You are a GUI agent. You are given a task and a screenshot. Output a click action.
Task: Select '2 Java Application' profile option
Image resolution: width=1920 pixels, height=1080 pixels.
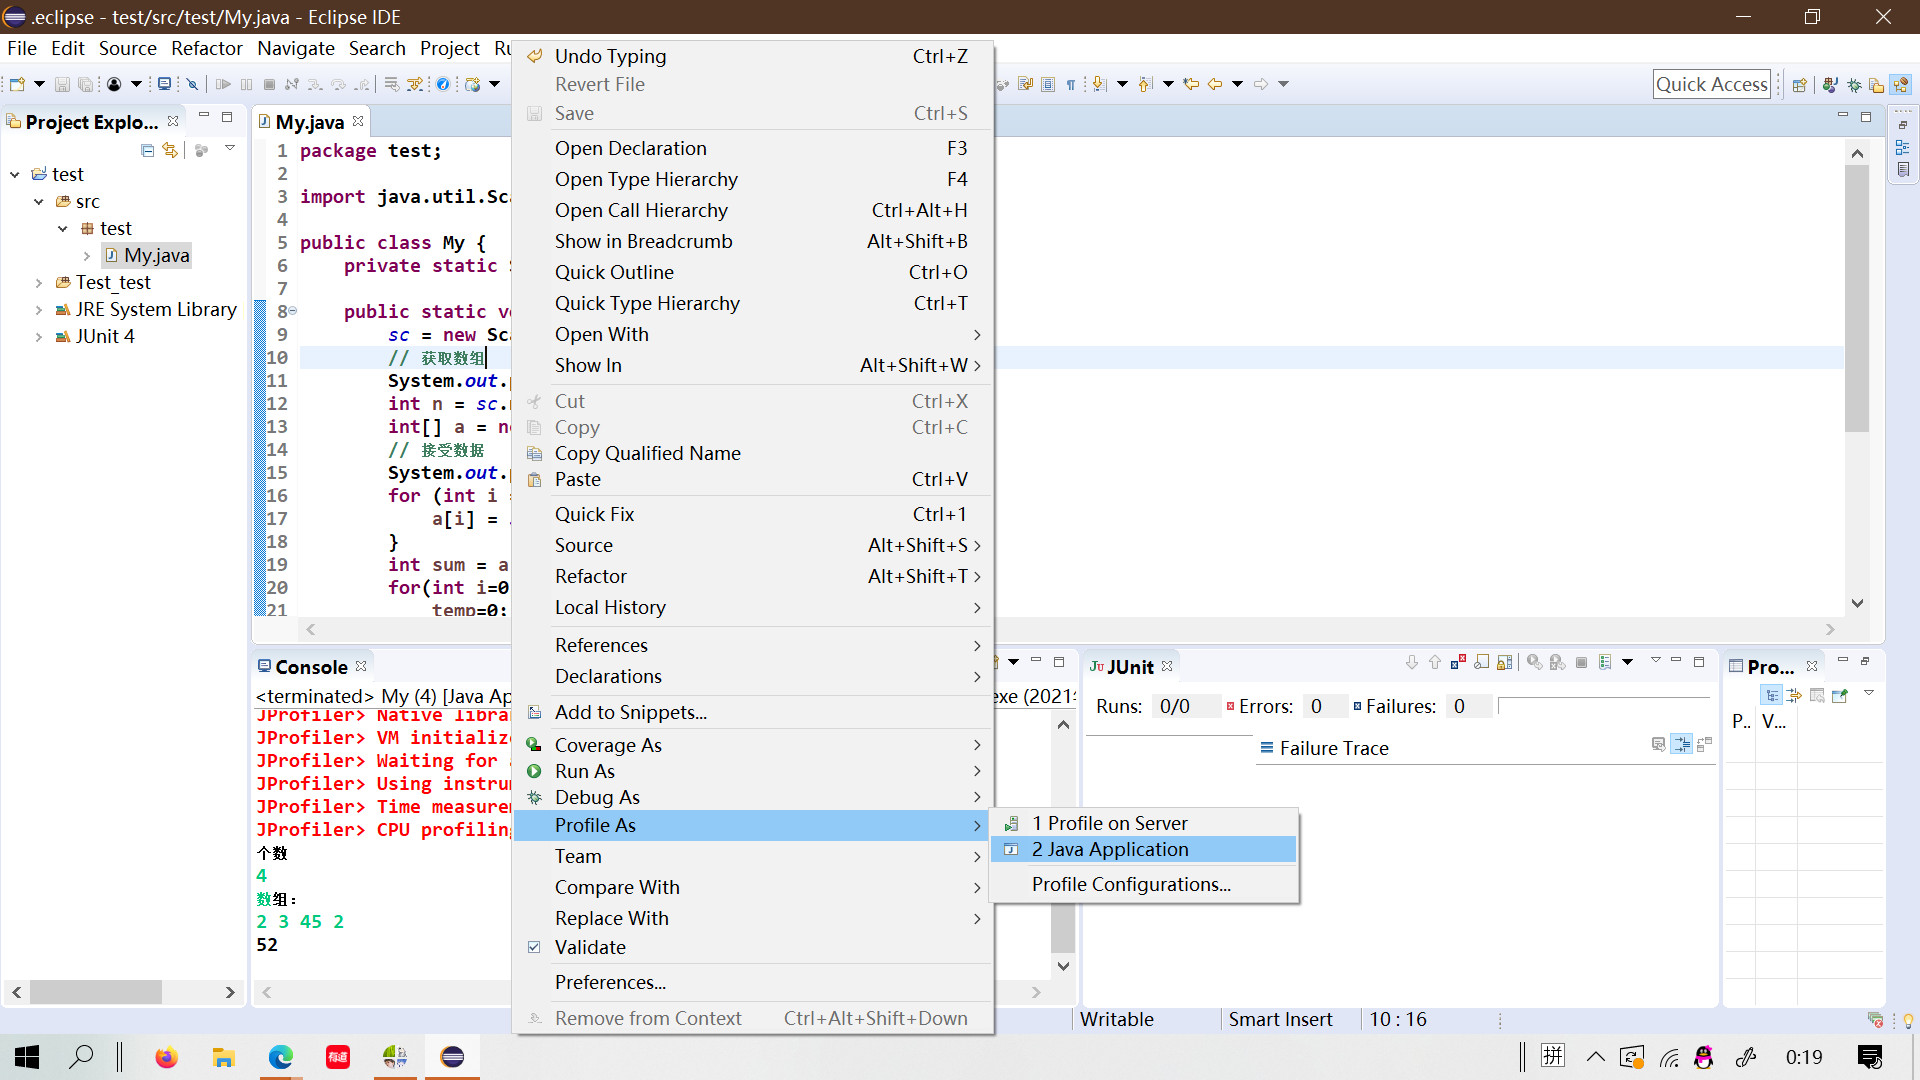pos(1110,849)
